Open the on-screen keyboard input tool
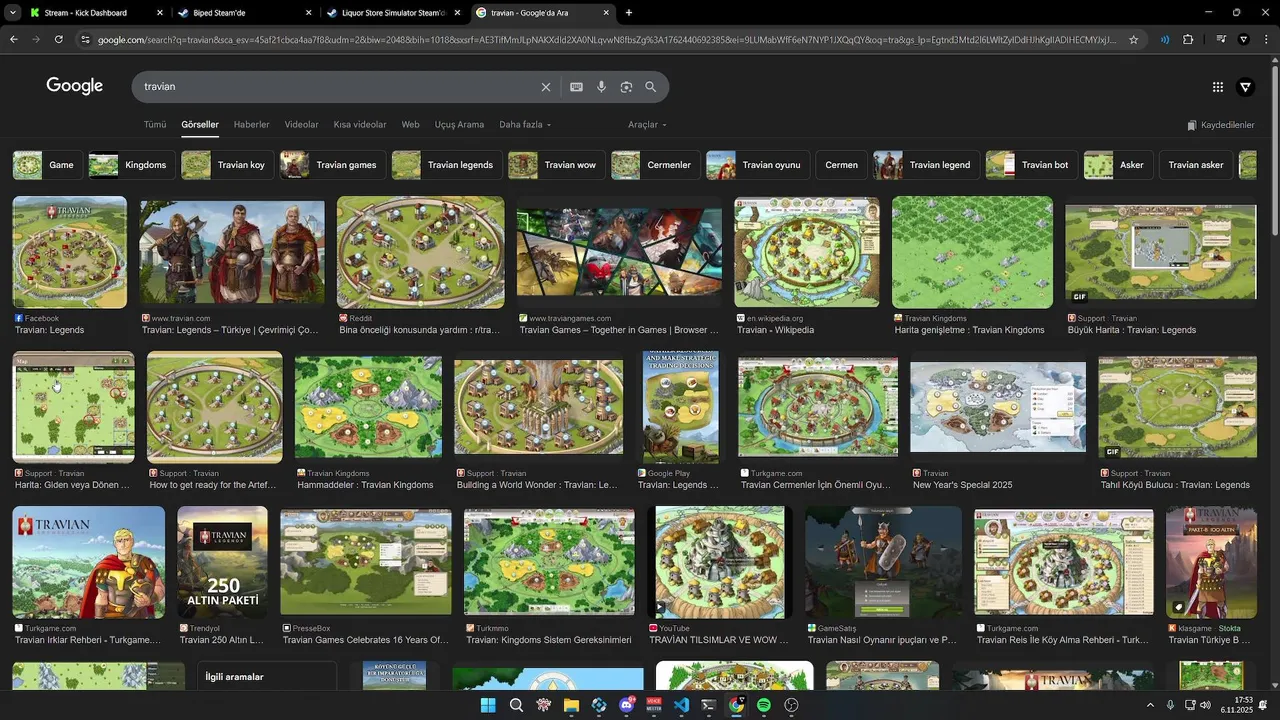 coord(576,87)
